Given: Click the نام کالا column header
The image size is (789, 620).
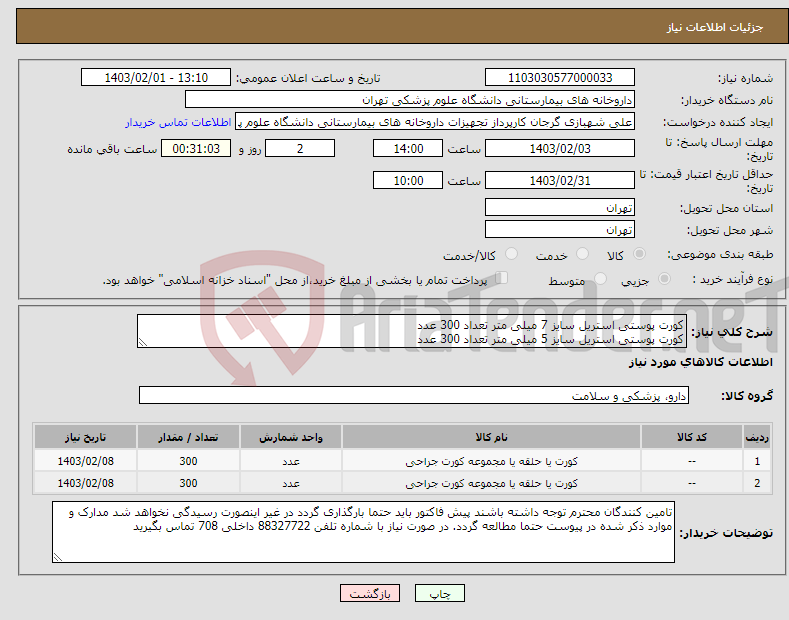Looking at the screenshot, I should coord(491,437).
